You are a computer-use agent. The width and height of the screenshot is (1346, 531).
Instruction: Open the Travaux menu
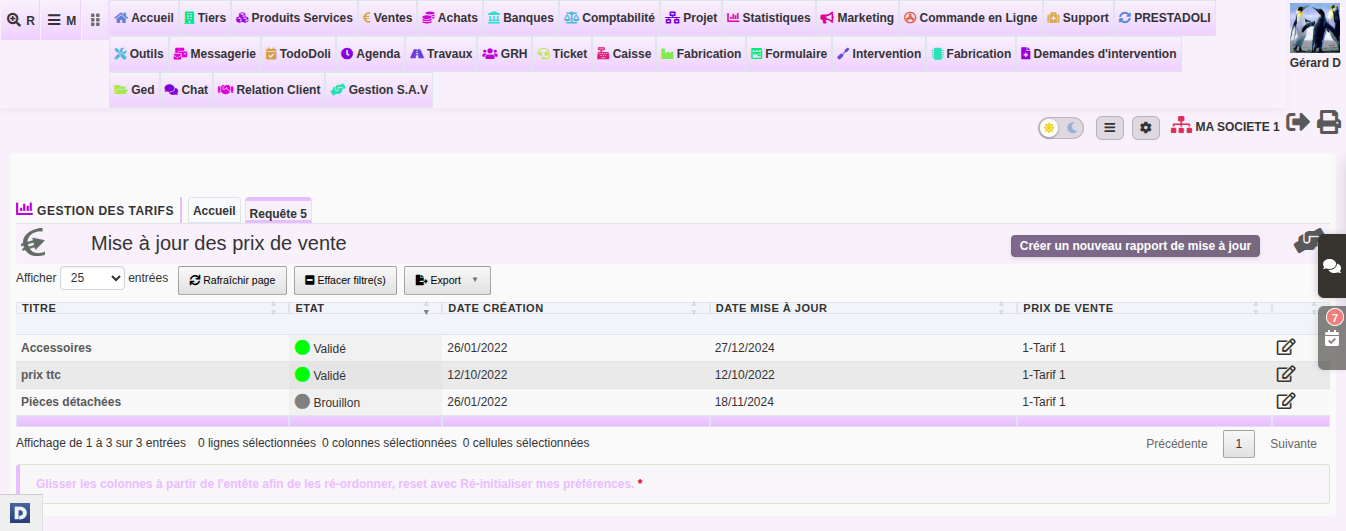441,54
